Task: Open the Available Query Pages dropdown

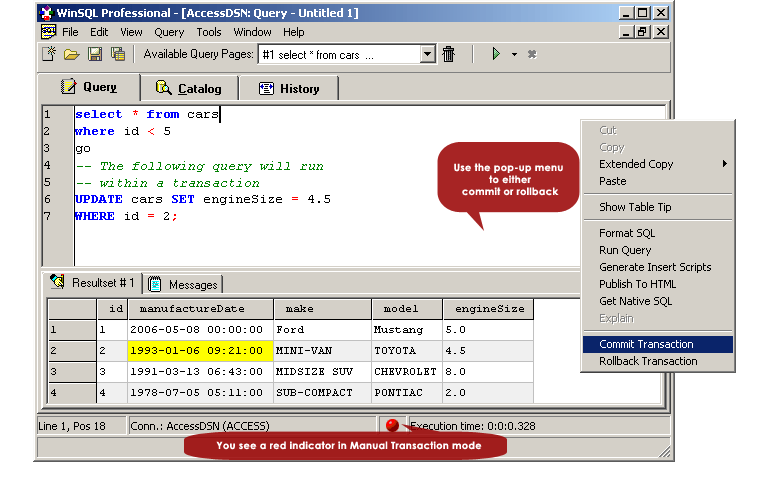Action: point(427,54)
